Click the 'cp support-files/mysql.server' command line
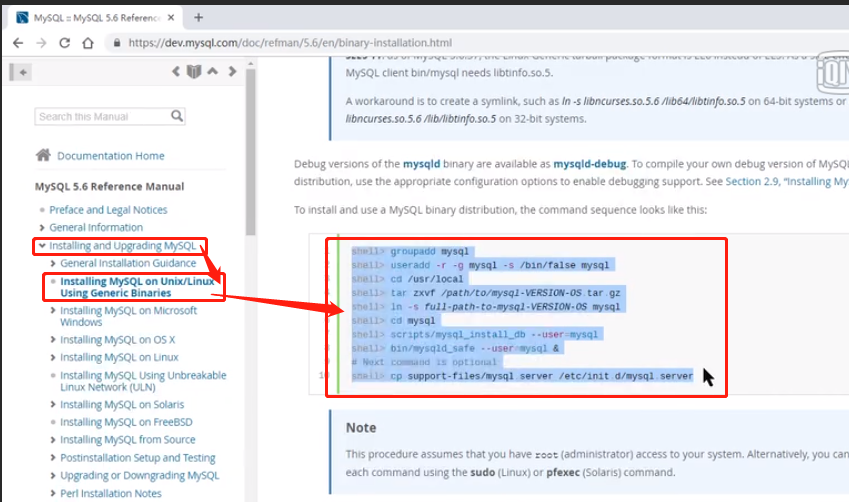This screenshot has height=502, width=849. 523,376
